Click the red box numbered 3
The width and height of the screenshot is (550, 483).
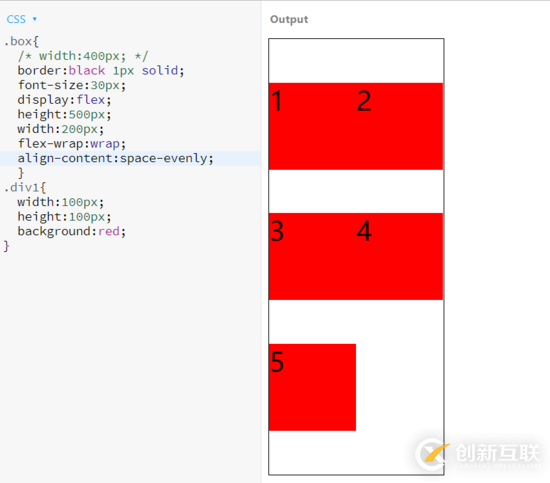(313, 256)
